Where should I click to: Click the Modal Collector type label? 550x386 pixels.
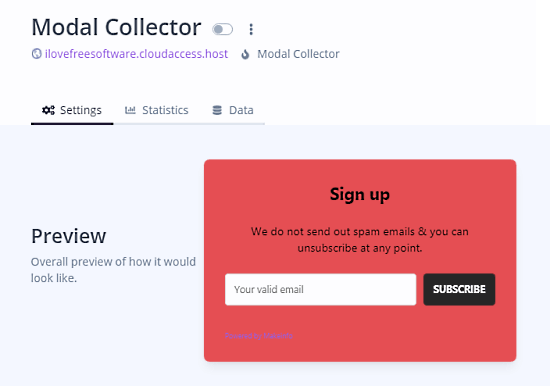(299, 54)
